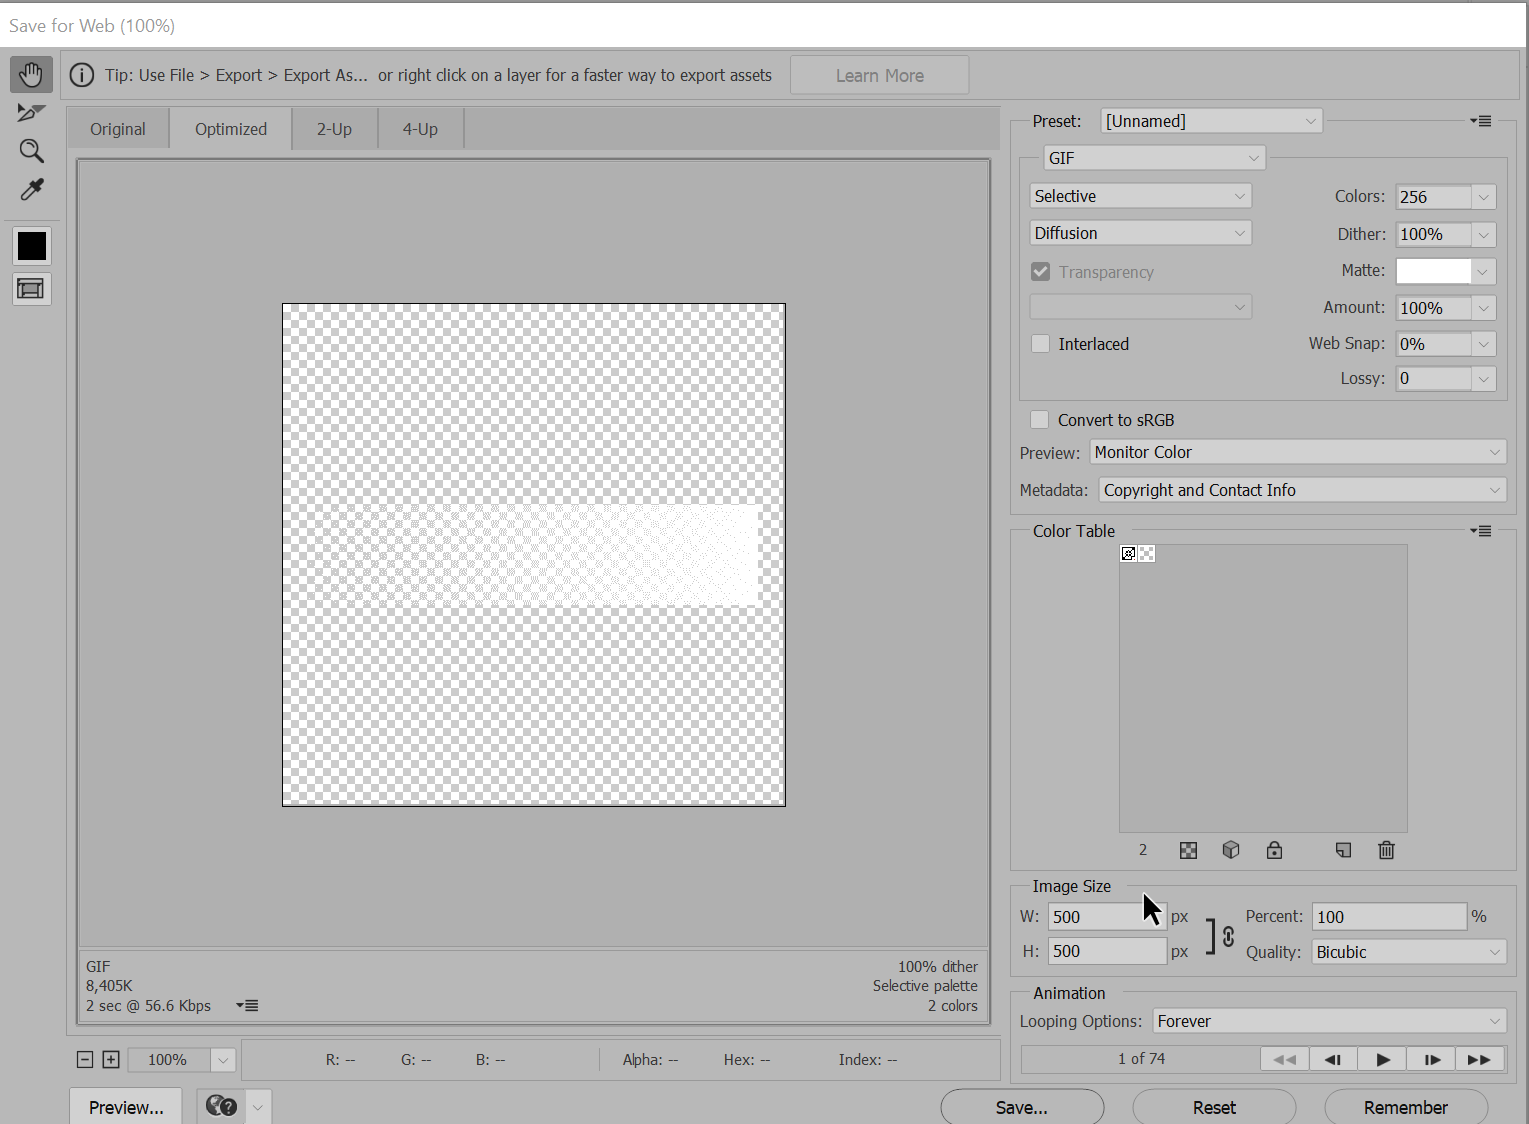Screen dimensions: 1529x1124
Task: Toggle constrain proportions link icon
Action: tap(1228, 936)
